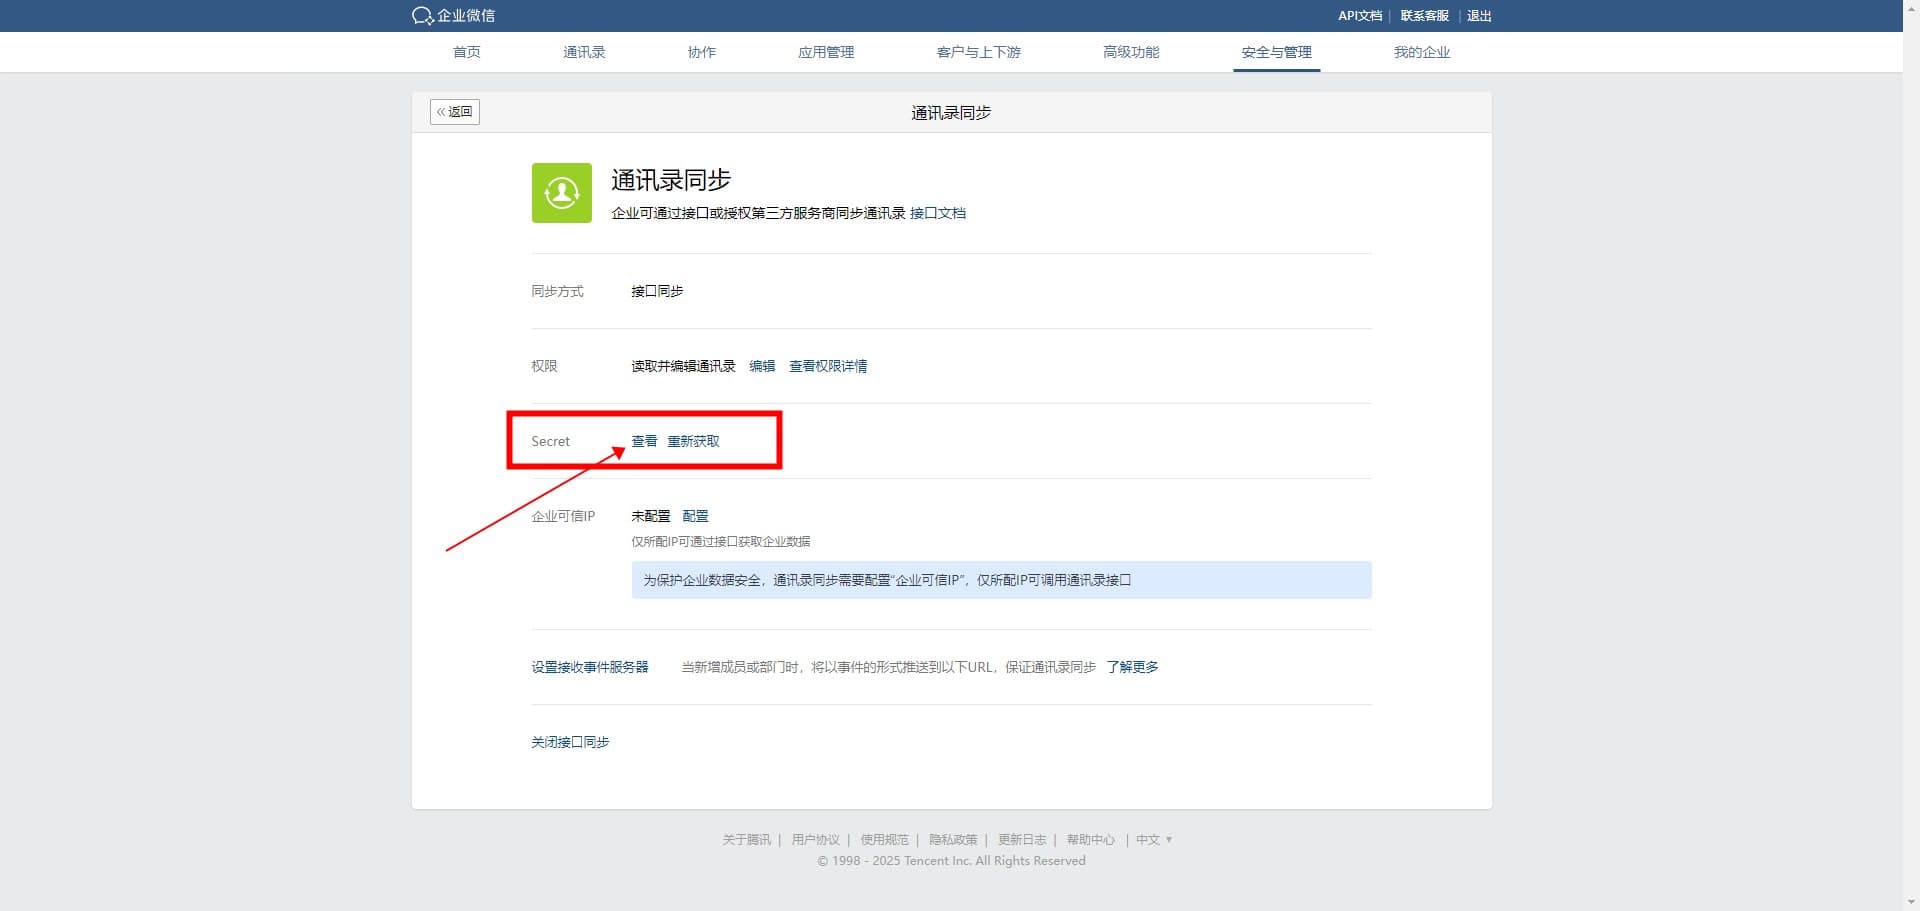The image size is (1920, 911).
Task: Click the green 通讯录同步 app icon
Action: click(561, 193)
